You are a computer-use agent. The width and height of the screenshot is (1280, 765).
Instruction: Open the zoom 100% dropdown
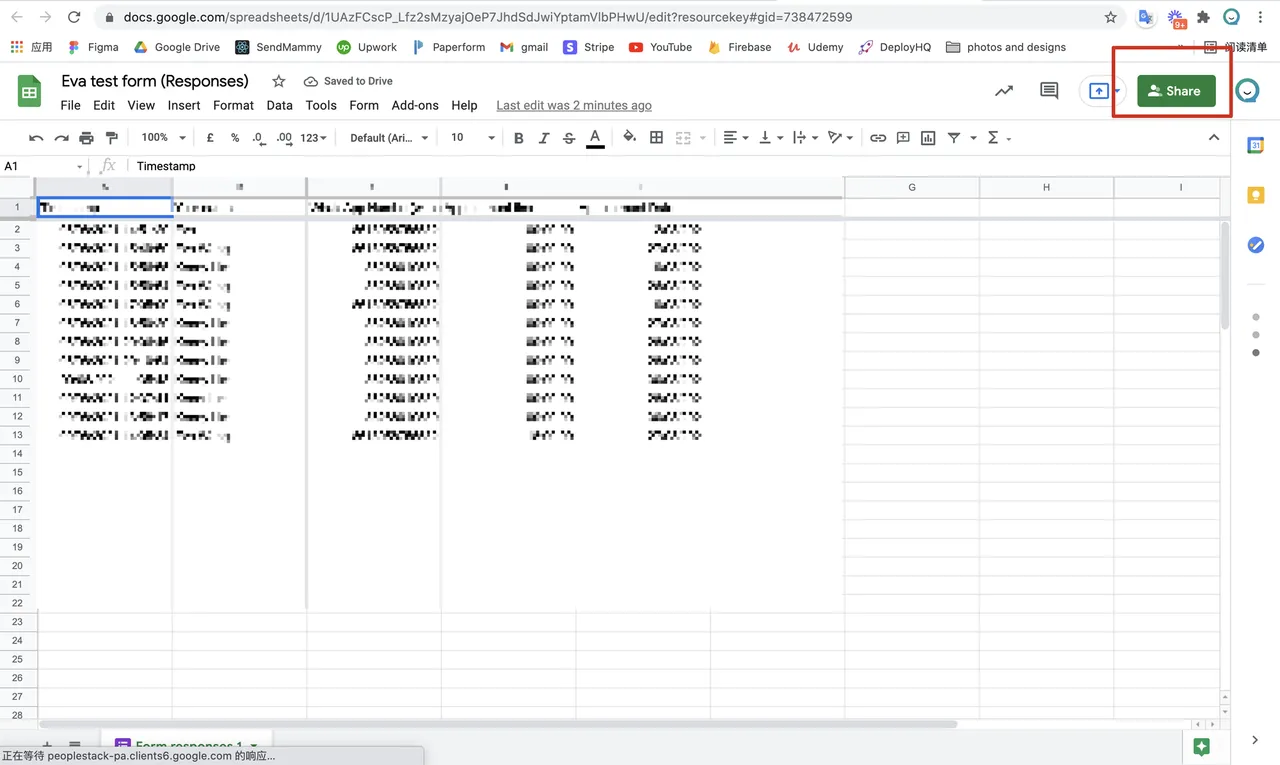163,138
